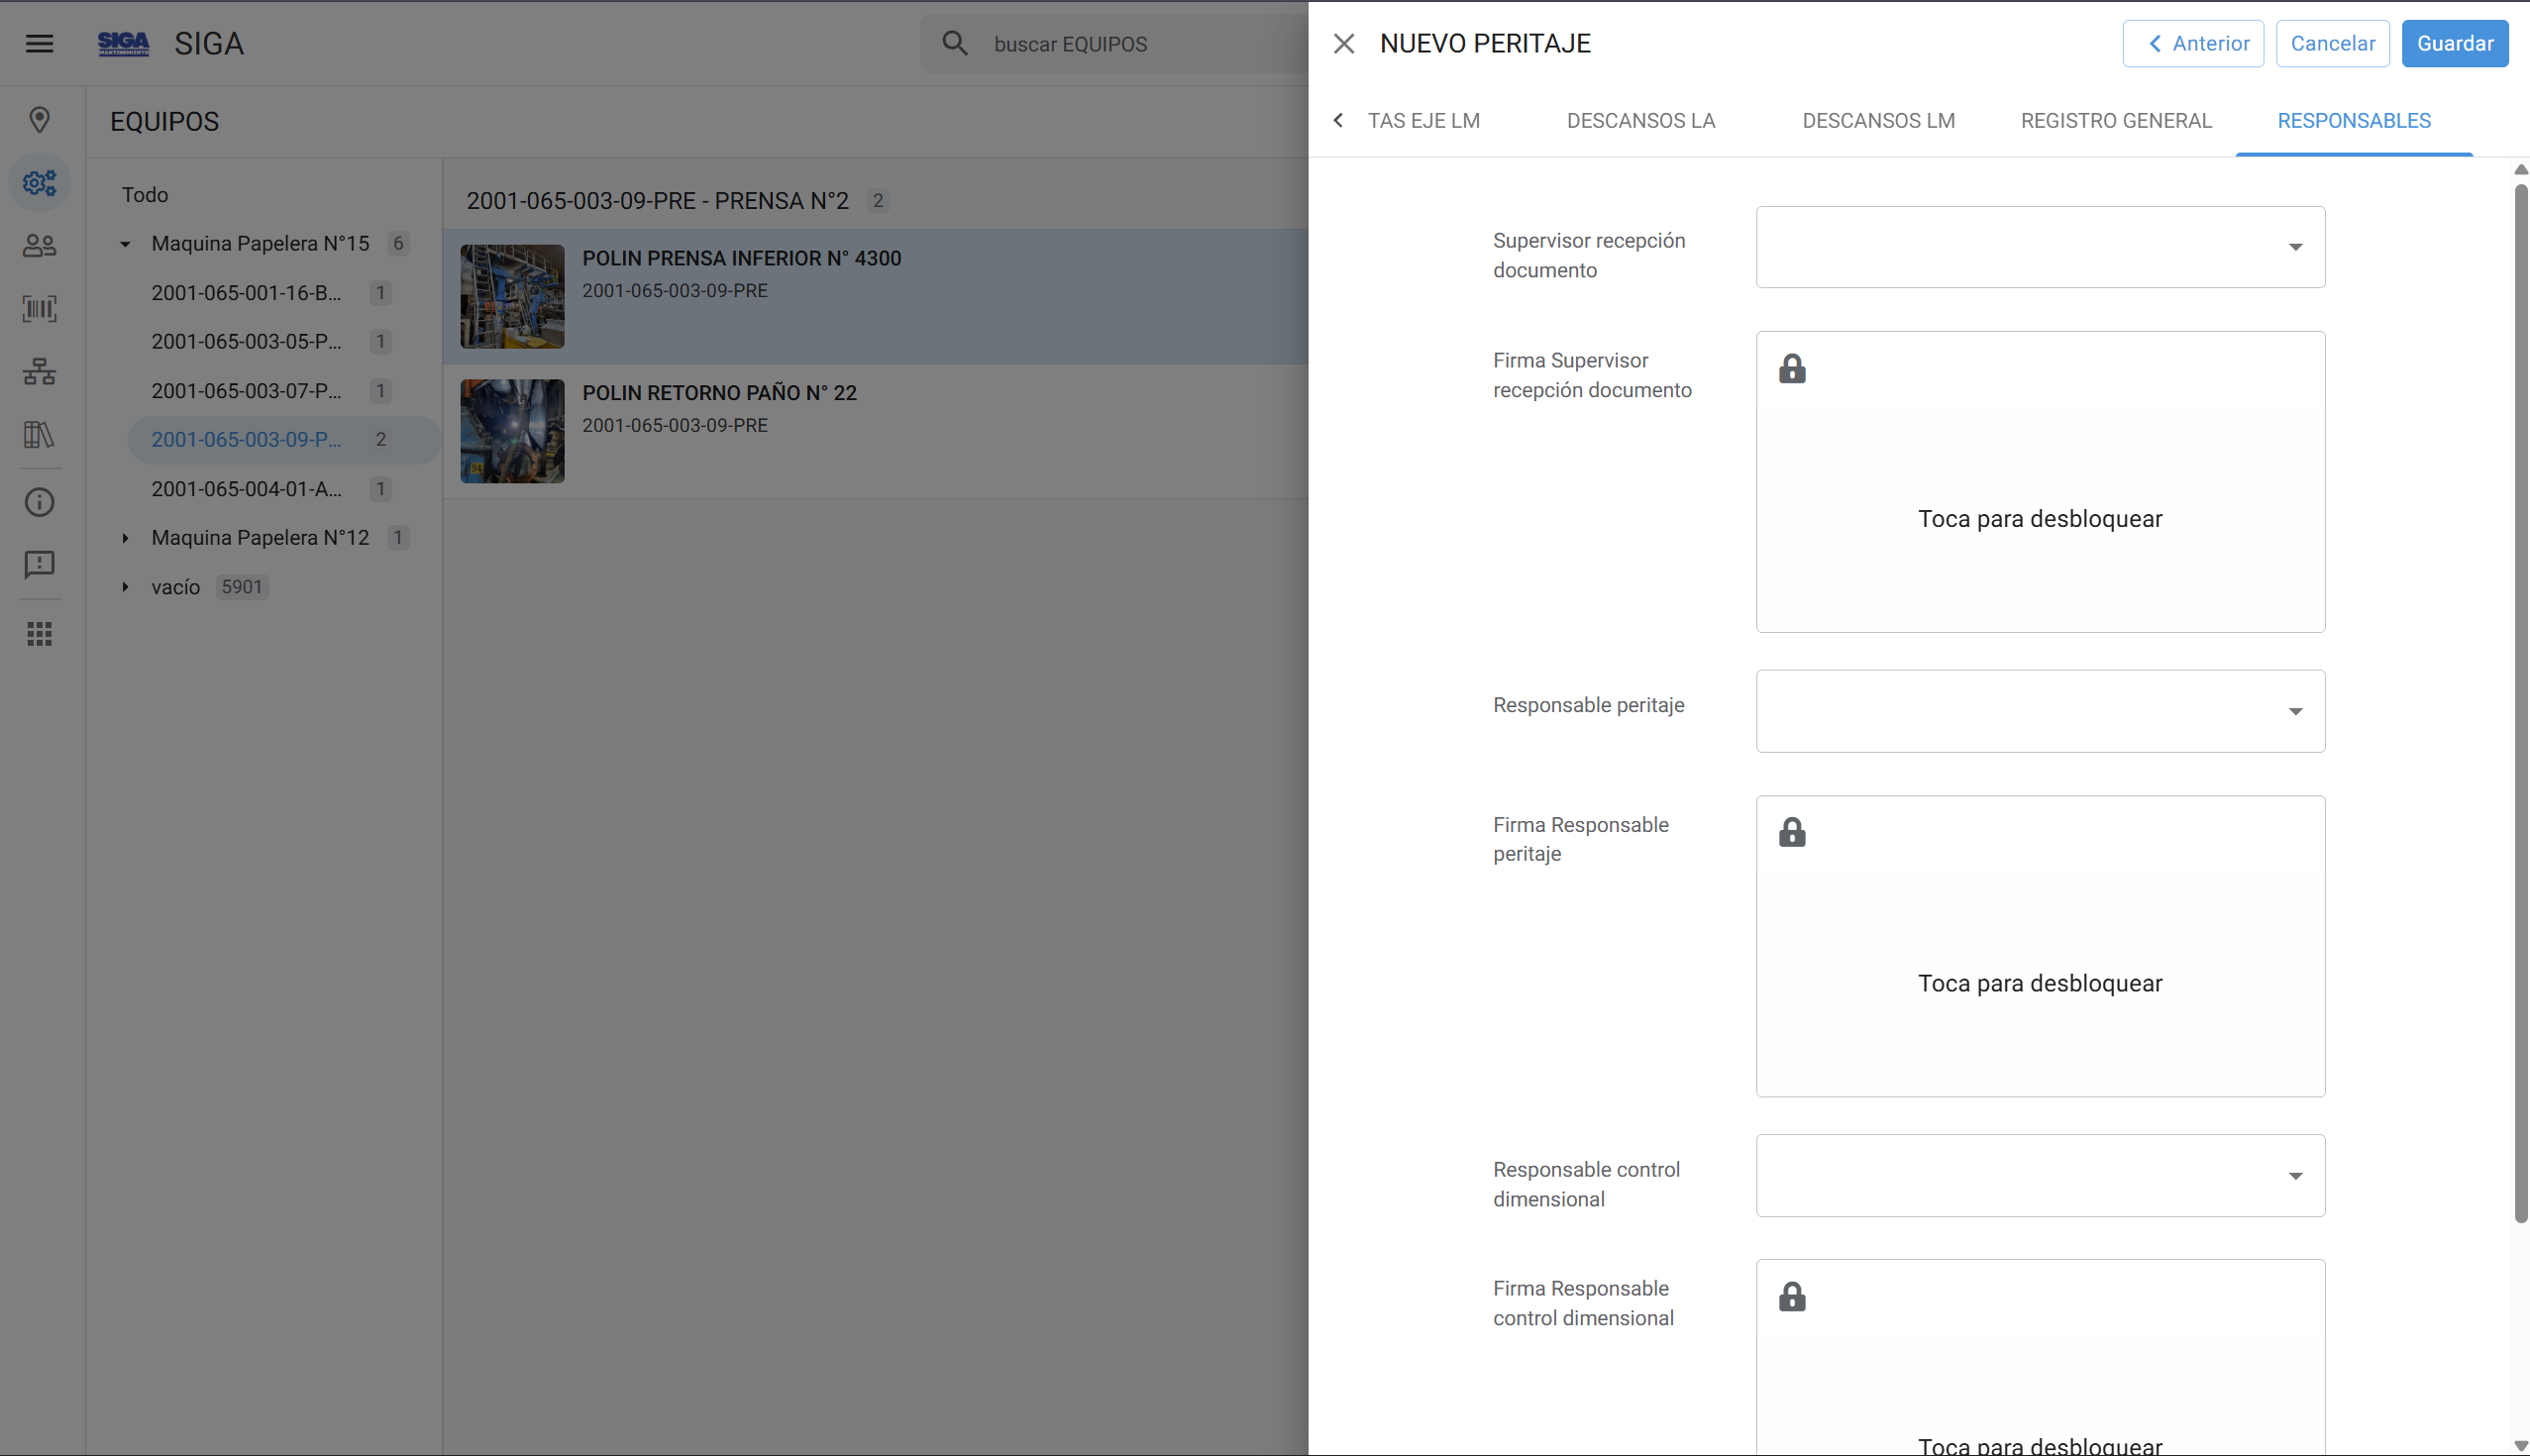
Task: Unlock Firma Responsable control dimensional lock
Action: [1792, 1296]
